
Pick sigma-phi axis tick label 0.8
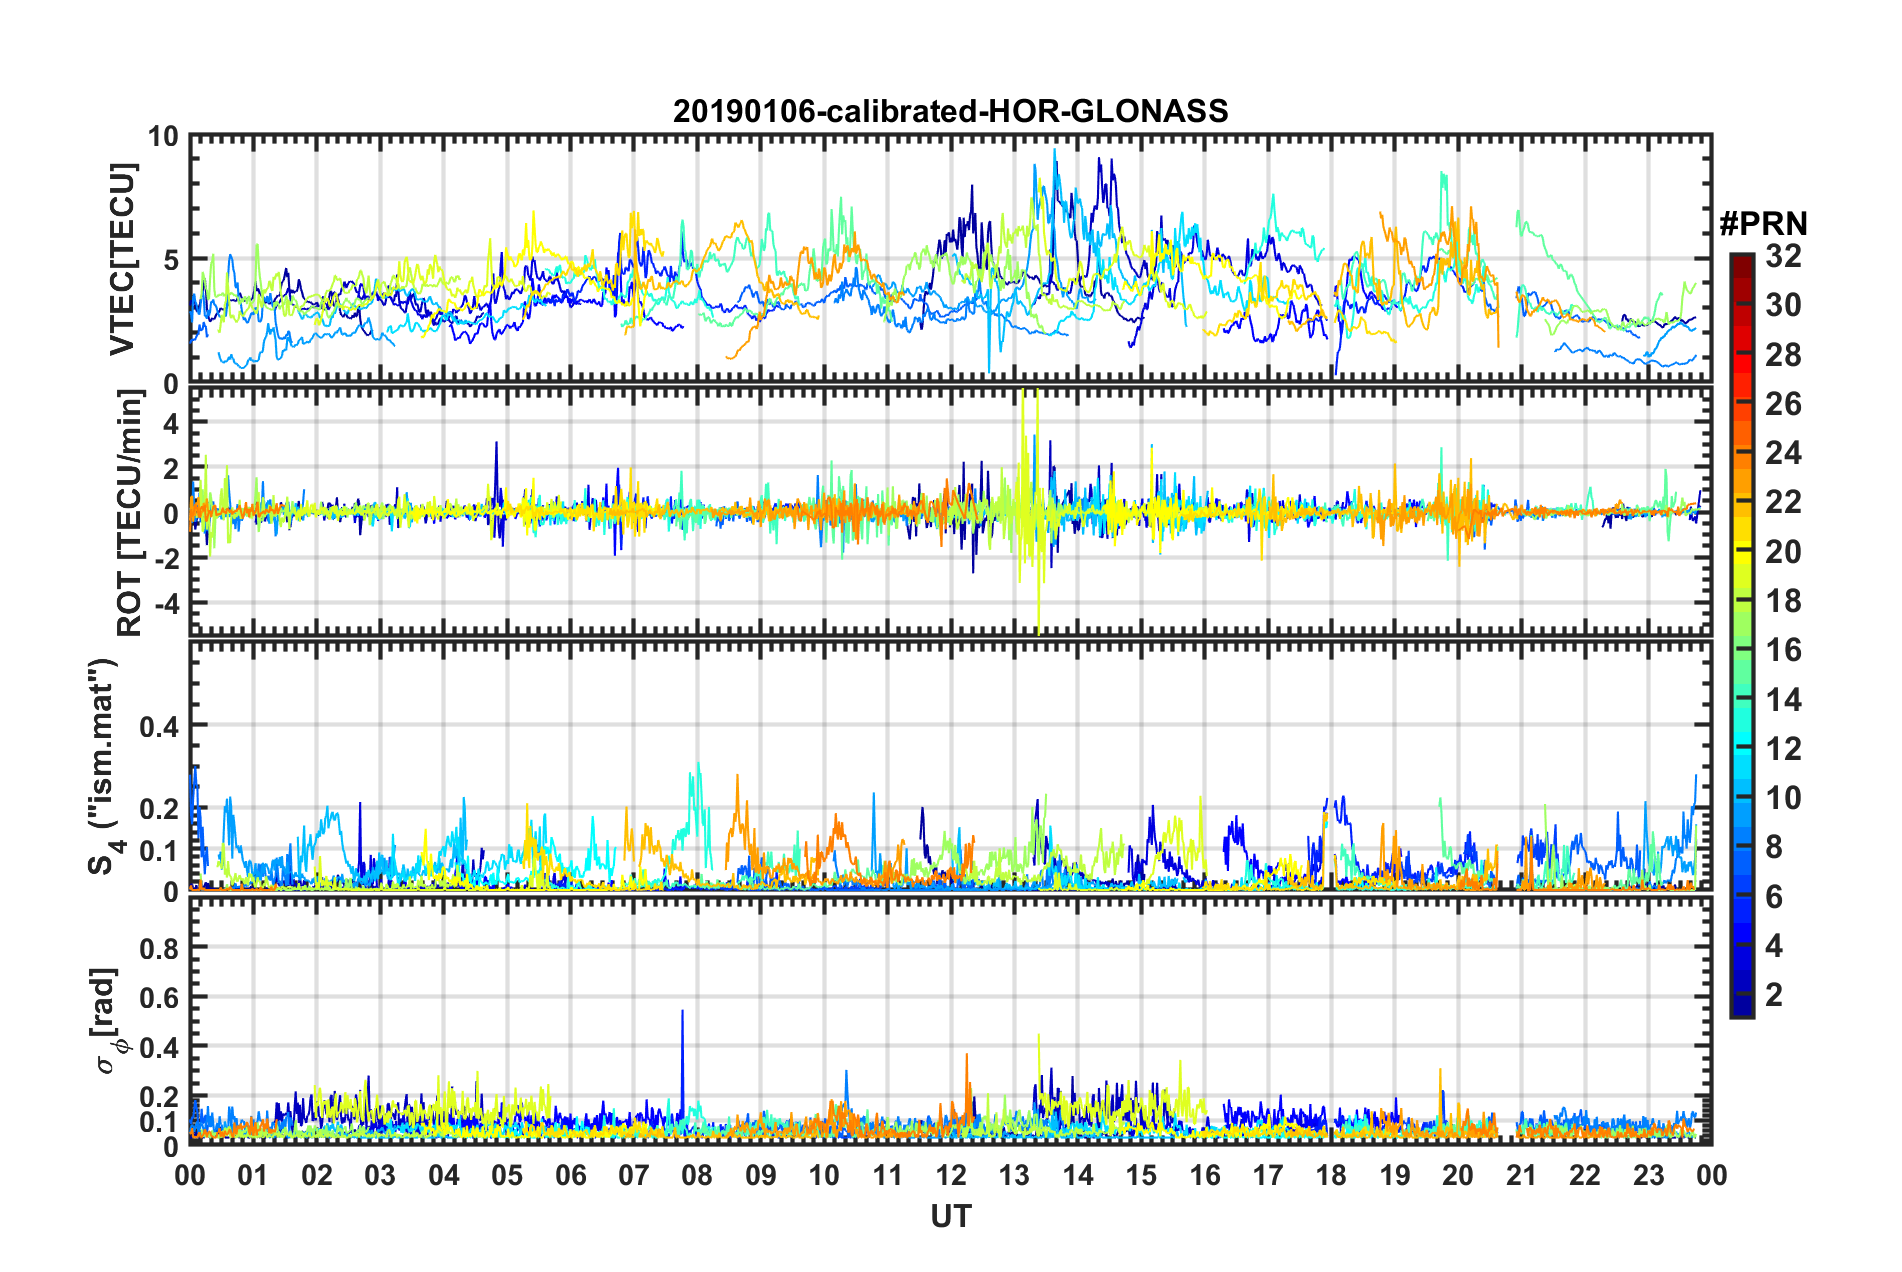159,947
